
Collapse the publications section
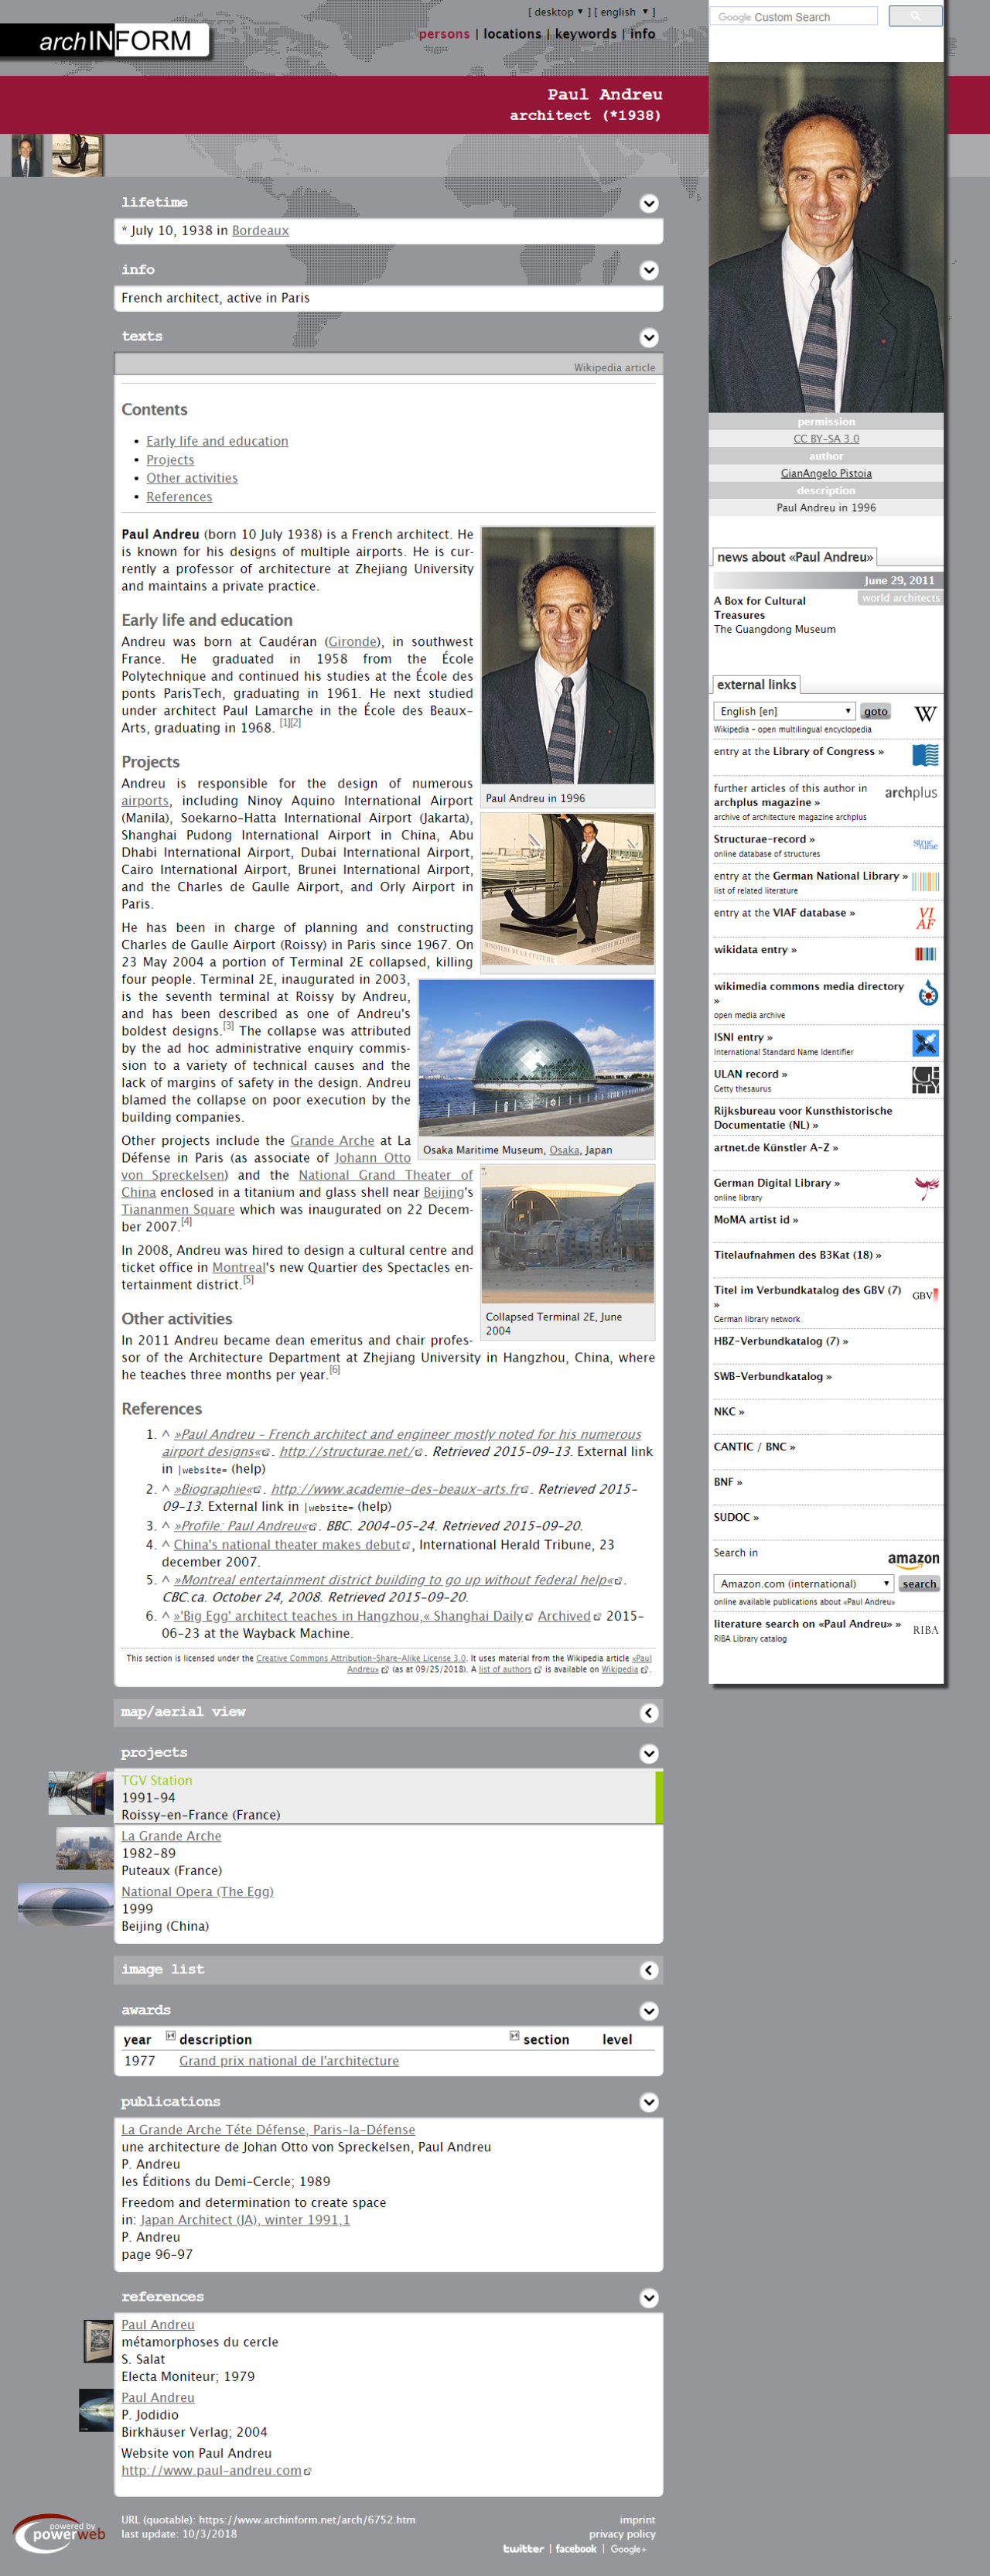point(649,2102)
